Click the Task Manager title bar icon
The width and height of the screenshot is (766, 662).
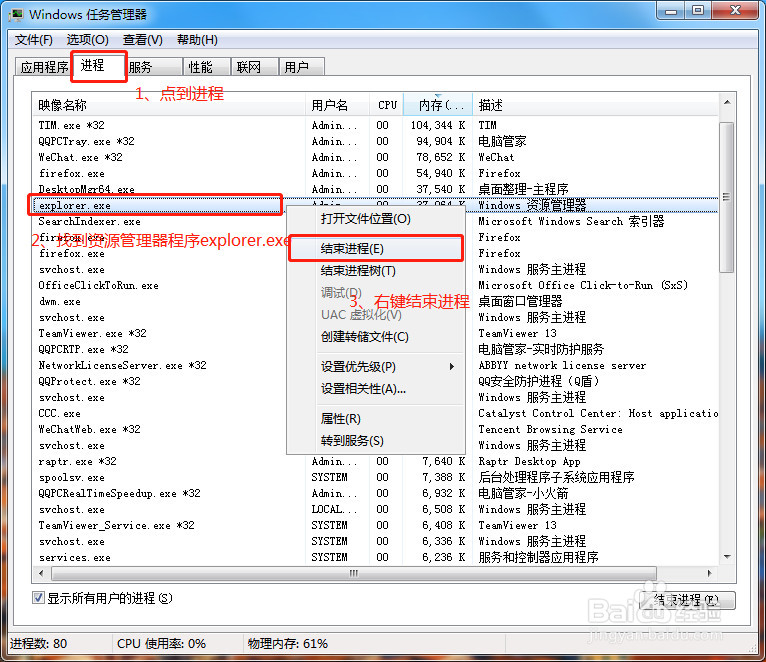(x=16, y=14)
